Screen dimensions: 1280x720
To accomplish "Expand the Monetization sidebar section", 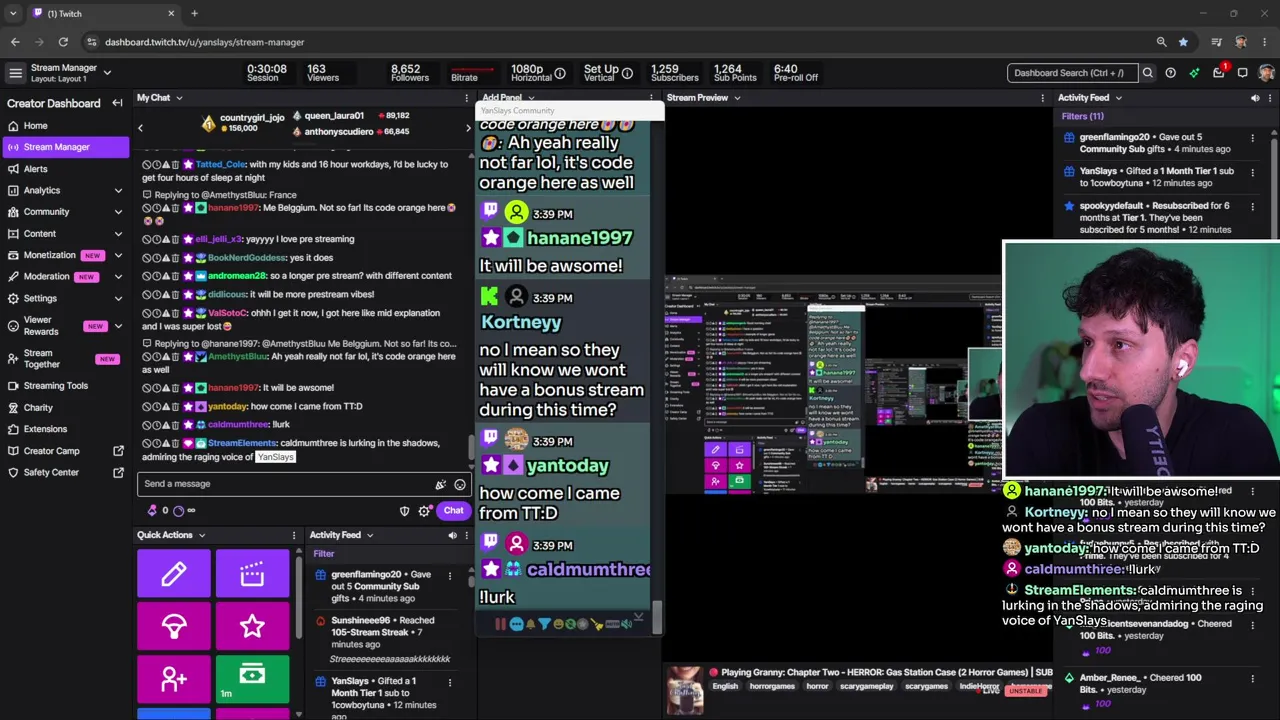I will coord(118,255).
